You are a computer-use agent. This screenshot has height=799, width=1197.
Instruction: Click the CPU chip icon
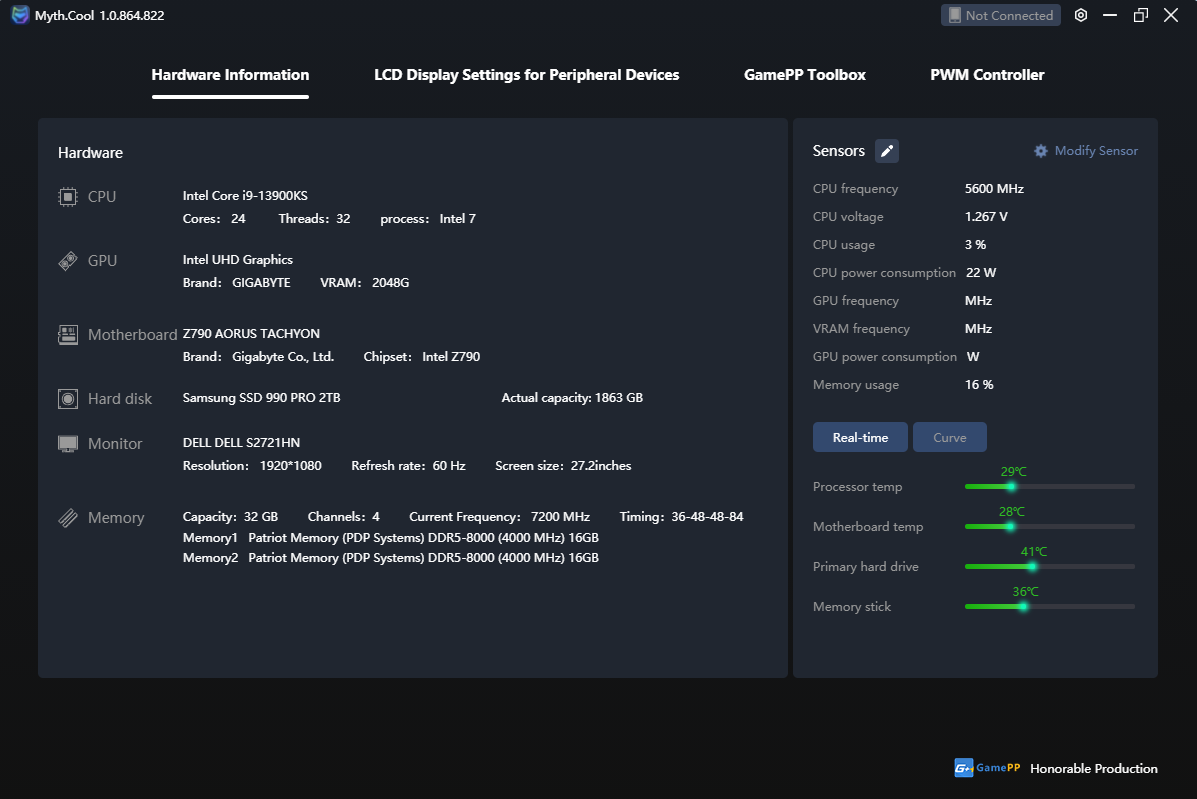68,197
